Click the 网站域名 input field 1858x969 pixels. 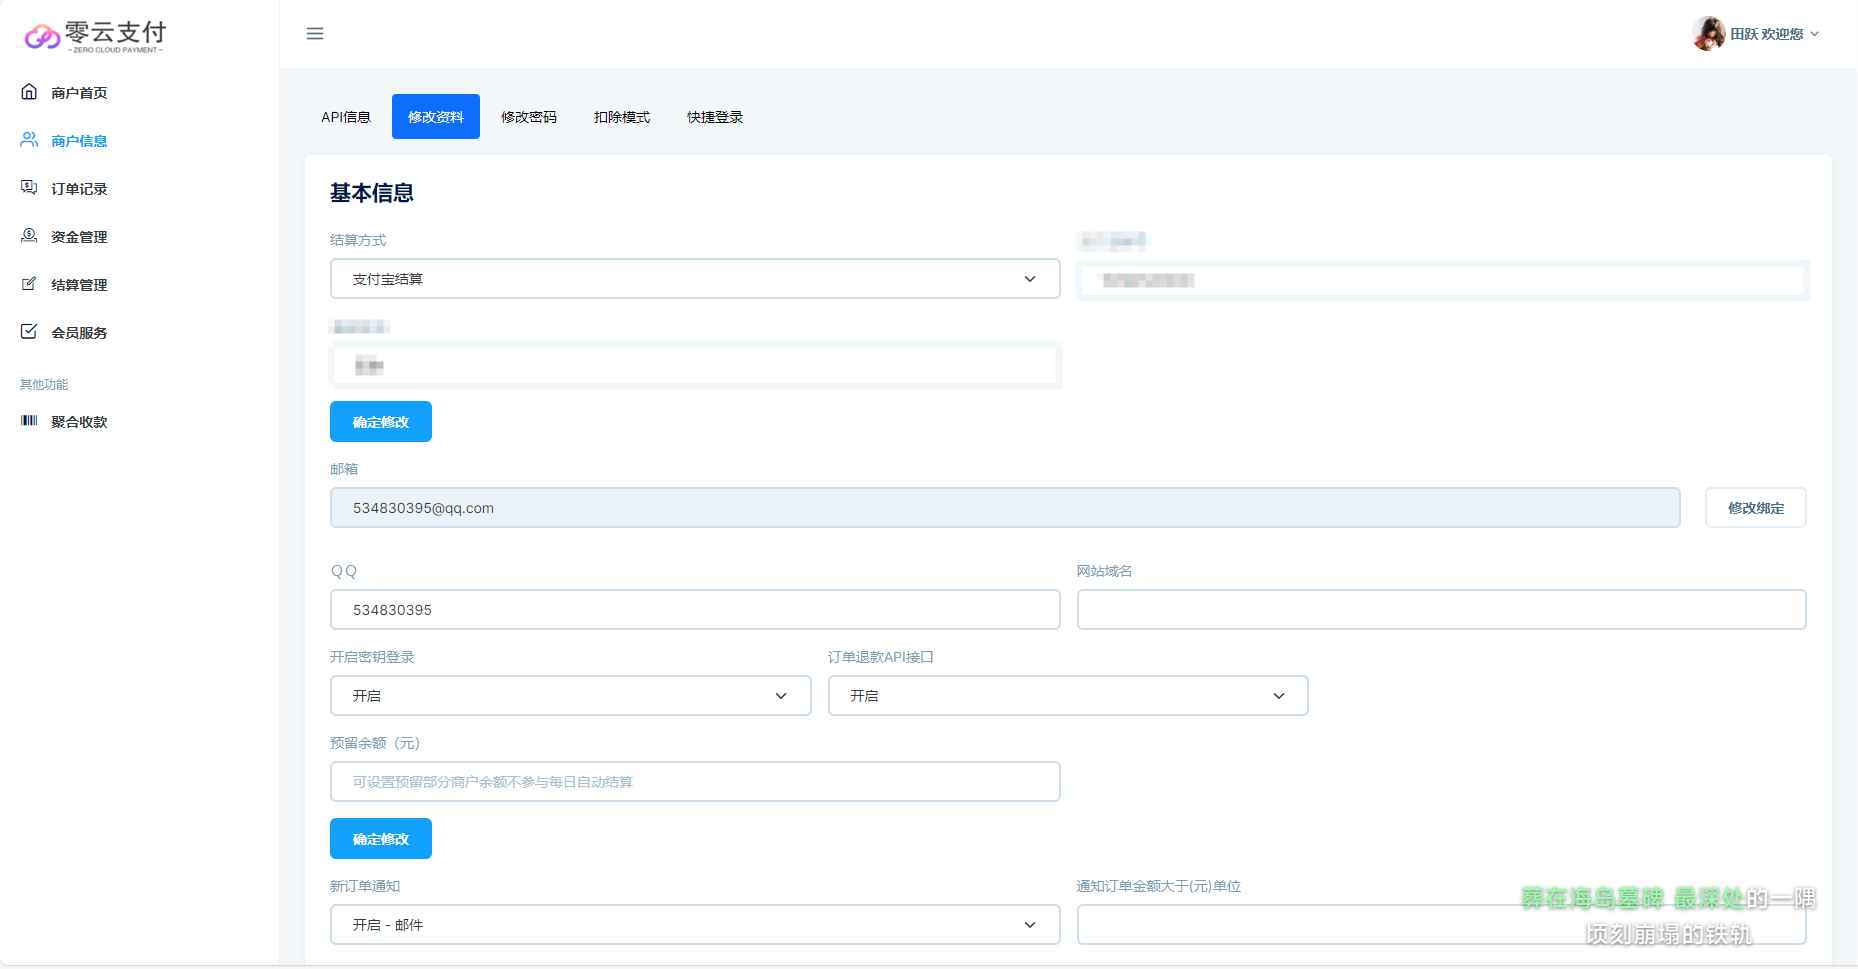(x=1441, y=610)
